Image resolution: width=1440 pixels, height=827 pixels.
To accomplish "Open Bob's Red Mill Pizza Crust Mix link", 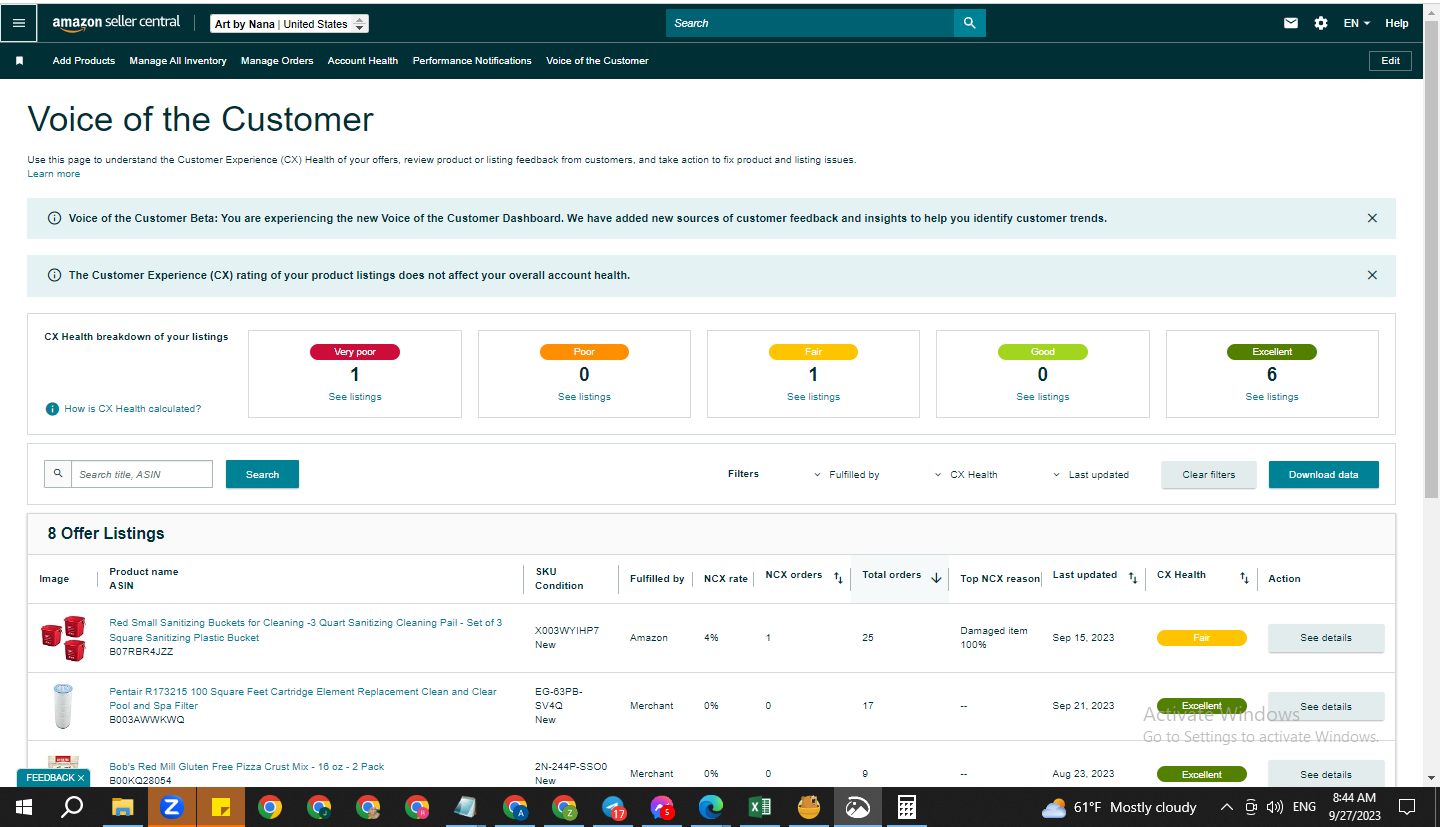I will [x=247, y=767].
